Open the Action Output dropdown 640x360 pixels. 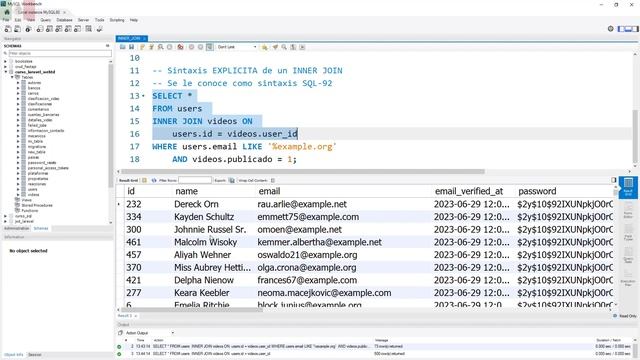point(150,333)
